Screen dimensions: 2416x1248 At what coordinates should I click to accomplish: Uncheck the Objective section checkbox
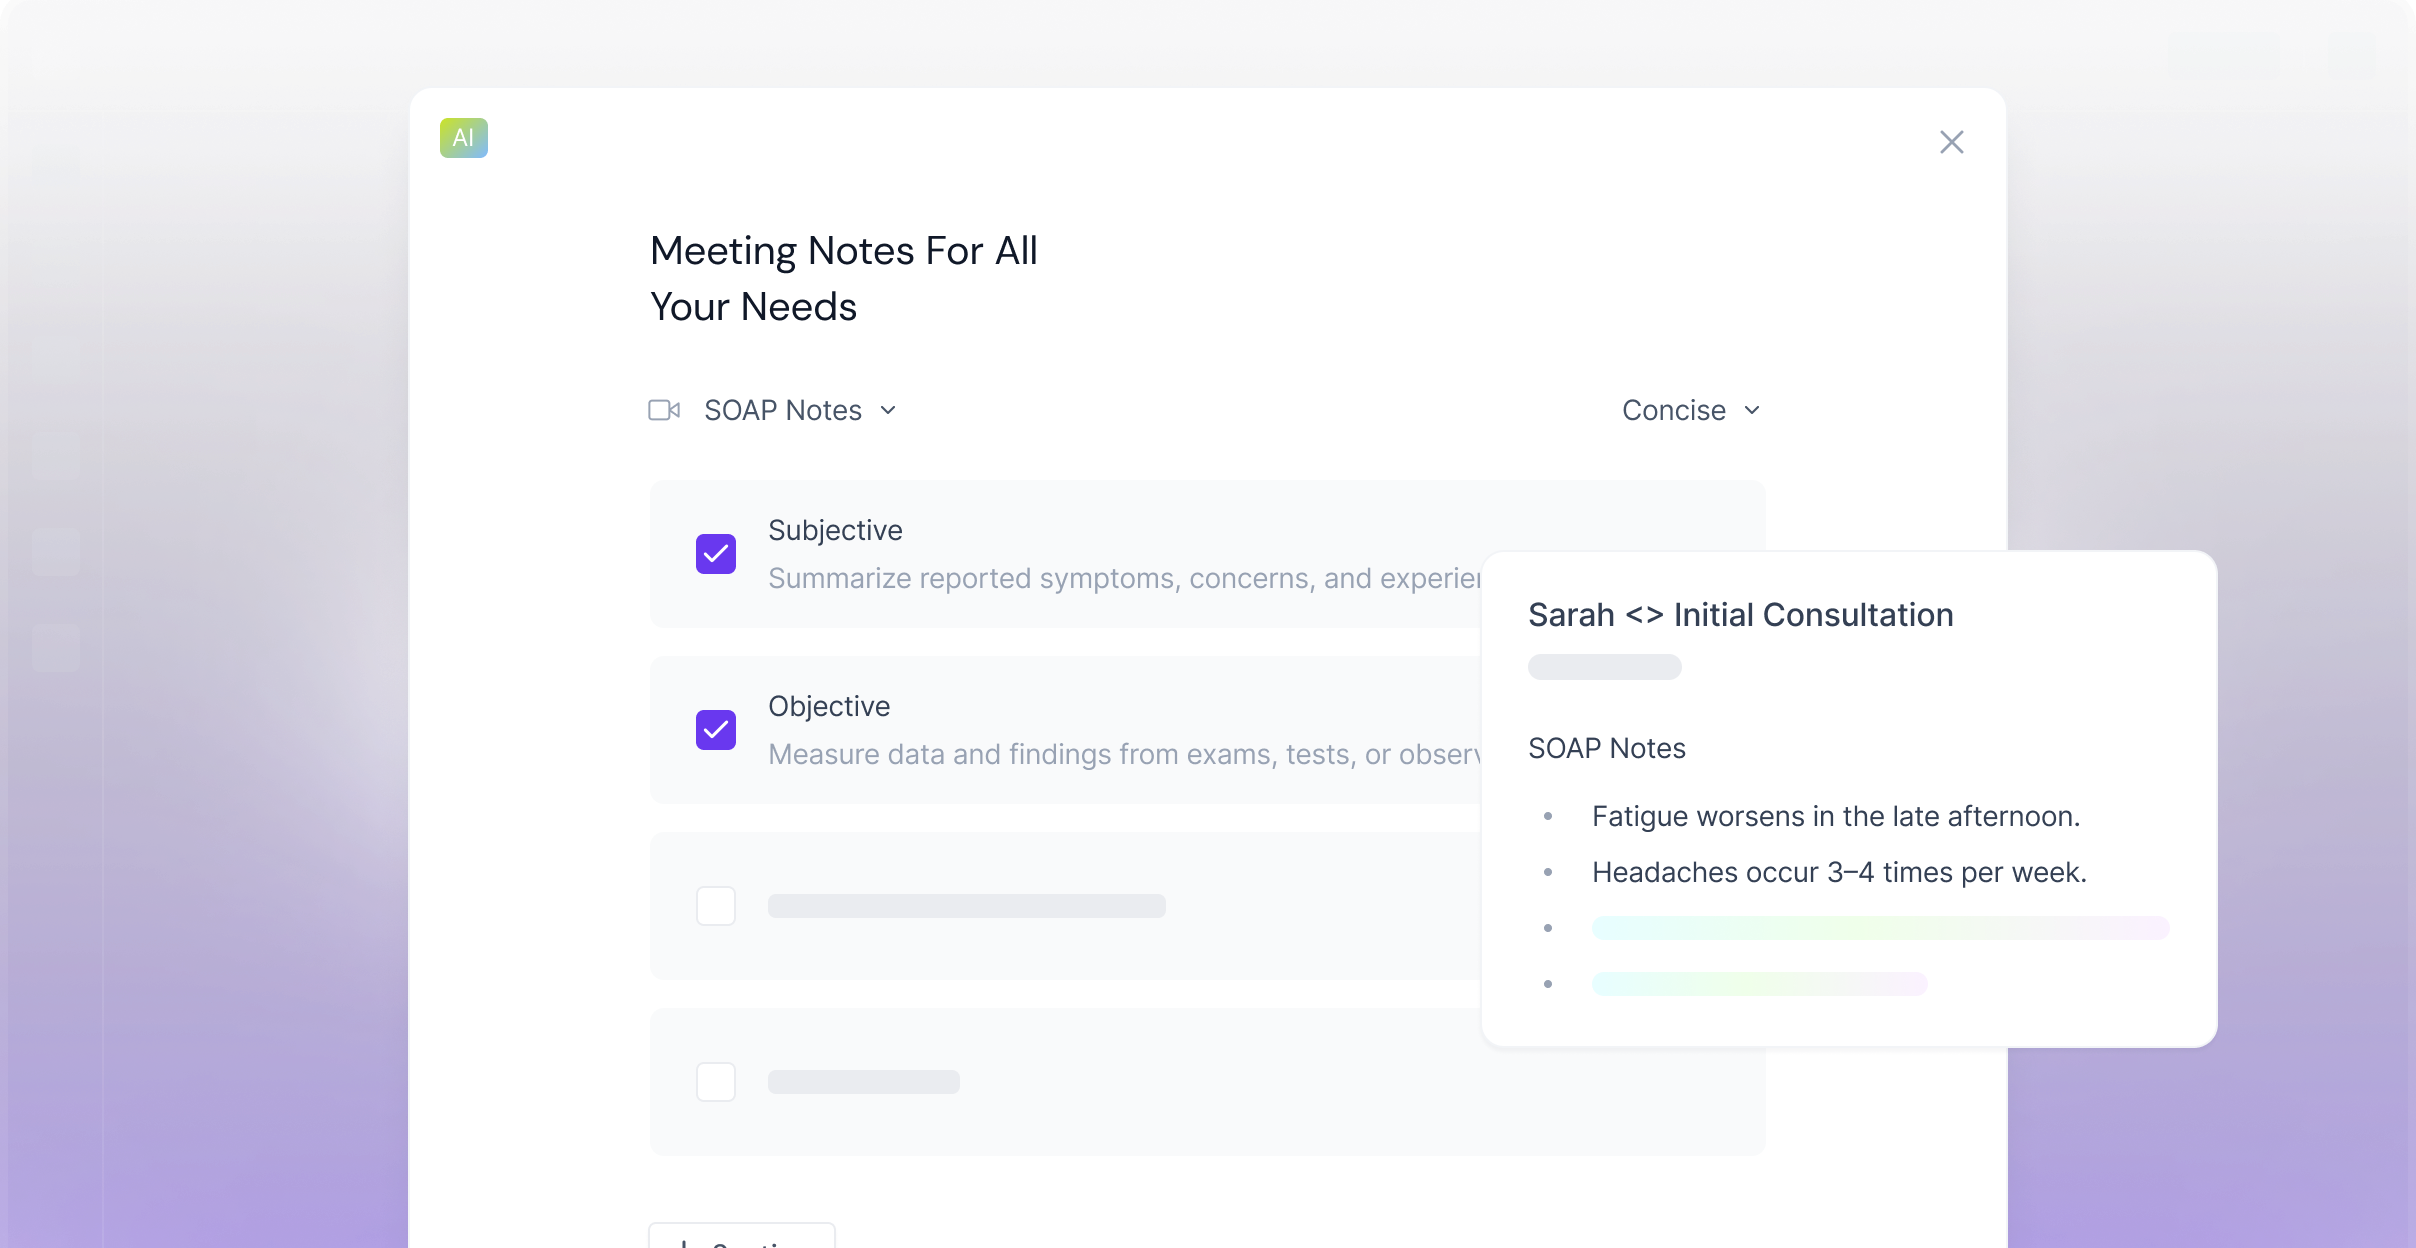pyautogui.click(x=716, y=730)
